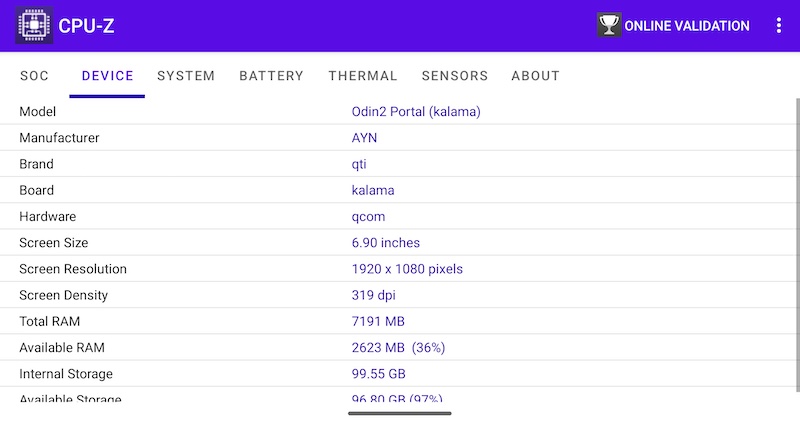Viewport: 800px width, 425px height.
Task: Click the Online Validation trophy icon
Action: (609, 24)
